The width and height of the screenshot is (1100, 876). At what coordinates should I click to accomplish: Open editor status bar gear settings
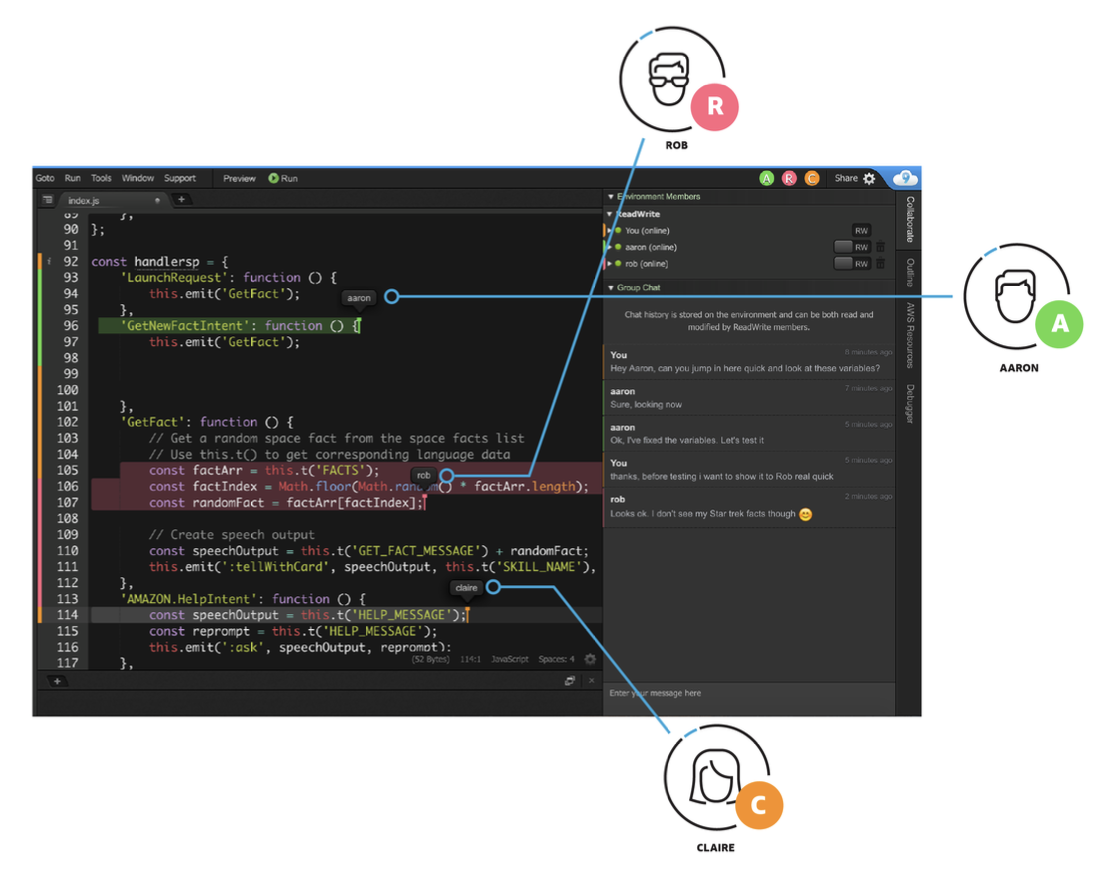point(590,659)
